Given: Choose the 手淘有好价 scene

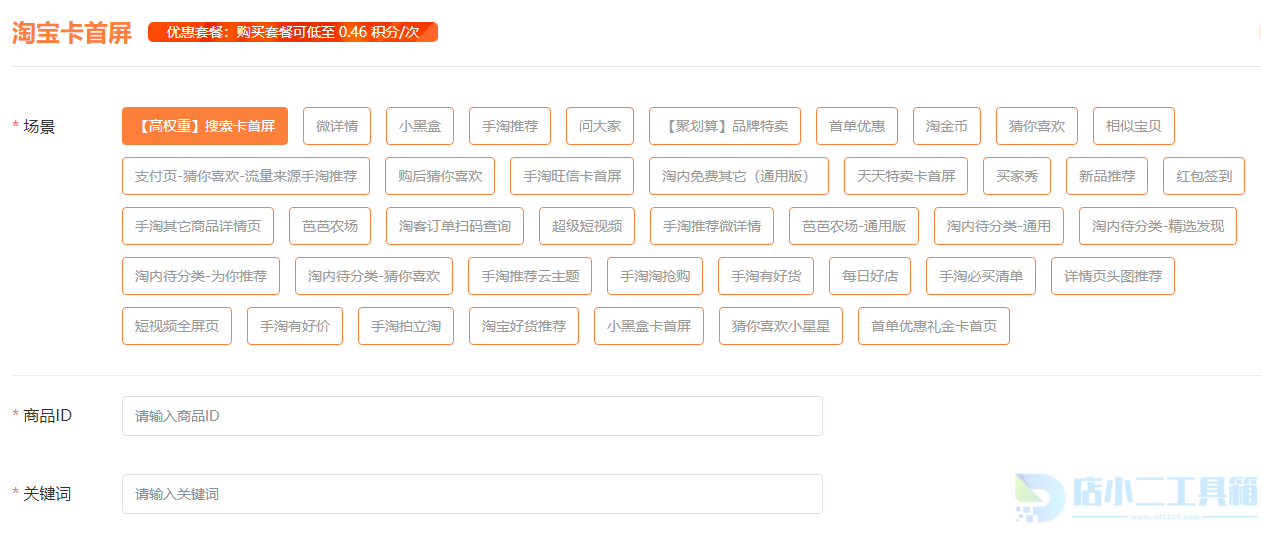Looking at the screenshot, I should [x=295, y=326].
